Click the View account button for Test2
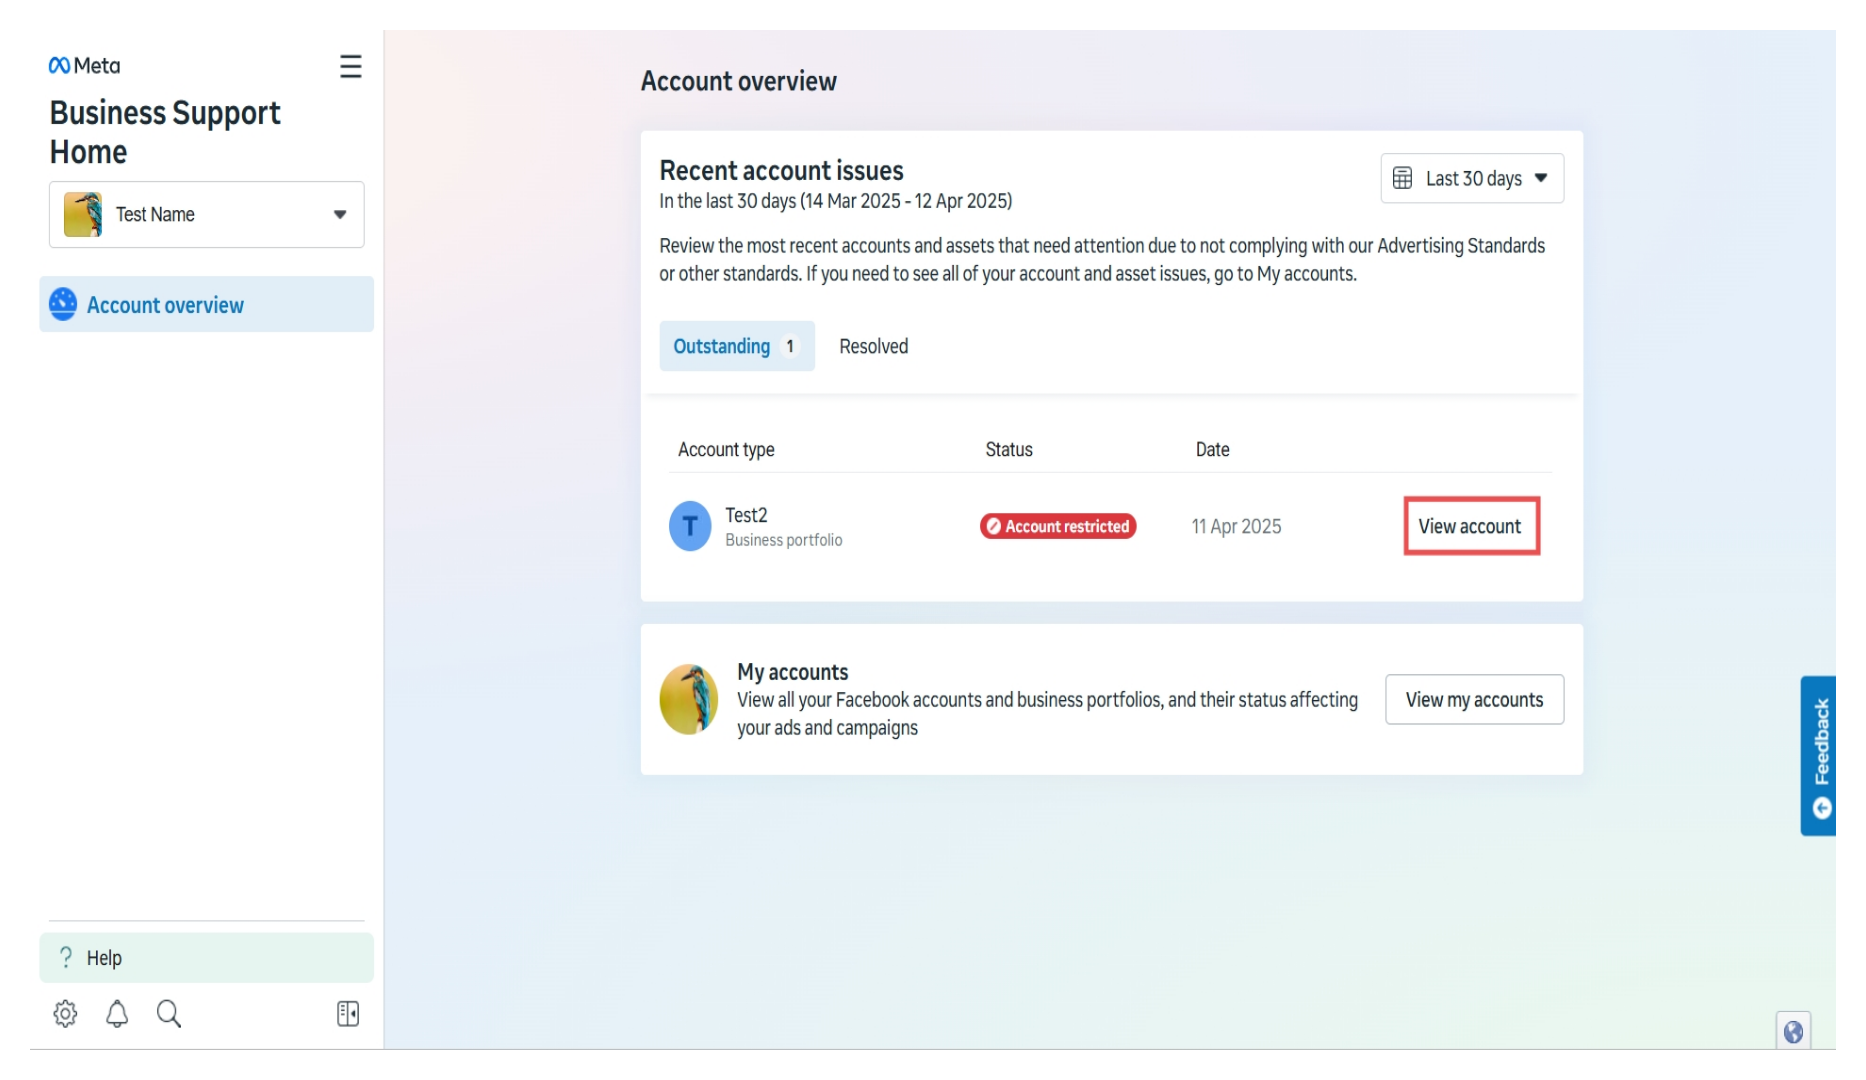This screenshot has height=1080, width=1866. 1471,526
